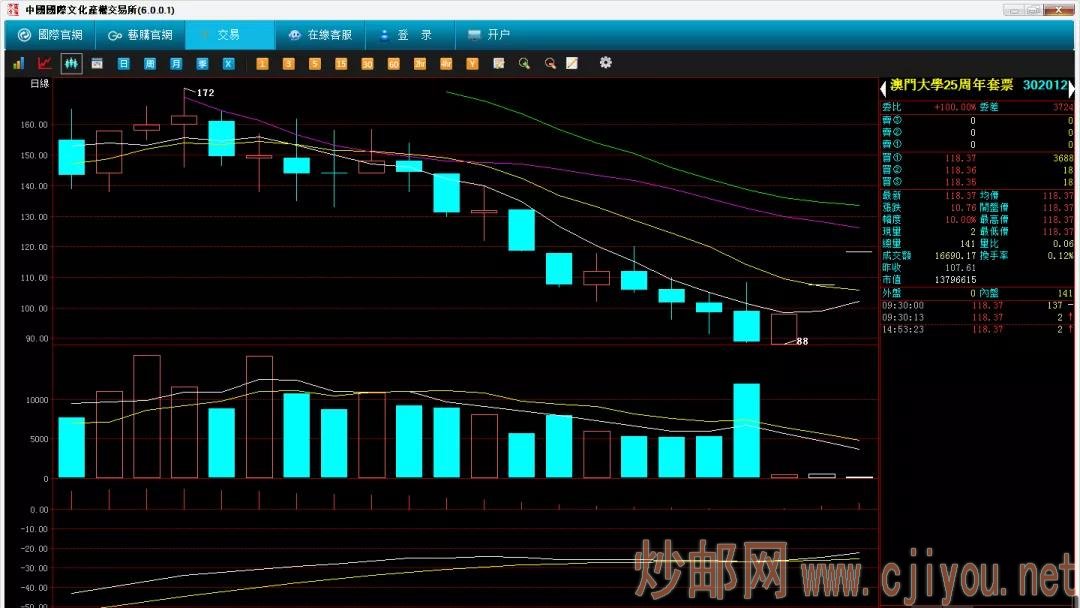Click the blue X period icon
The image size is (1080, 608).
(x=228, y=64)
